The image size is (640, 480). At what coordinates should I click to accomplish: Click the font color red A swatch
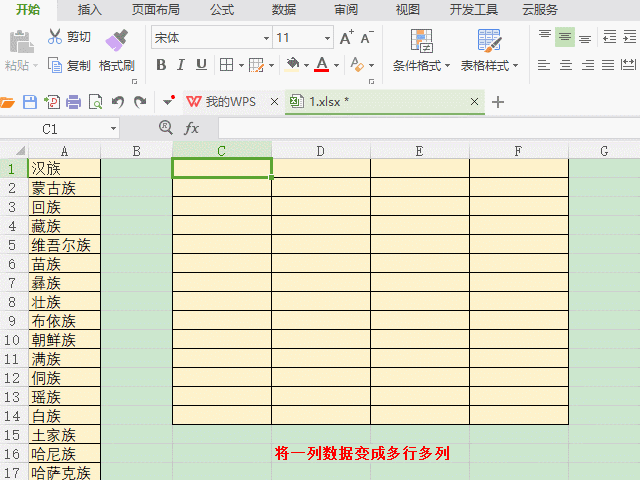pos(321,65)
